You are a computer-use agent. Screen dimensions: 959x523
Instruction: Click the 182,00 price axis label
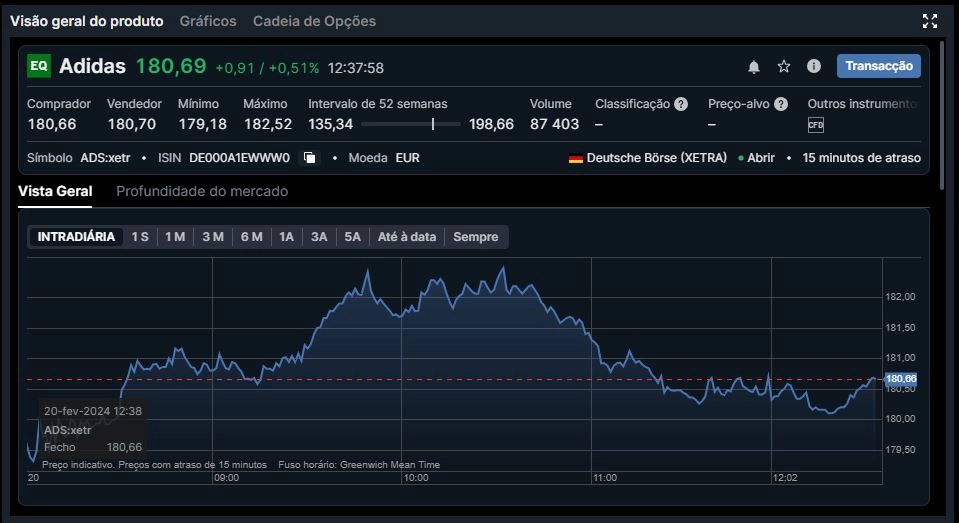click(900, 297)
